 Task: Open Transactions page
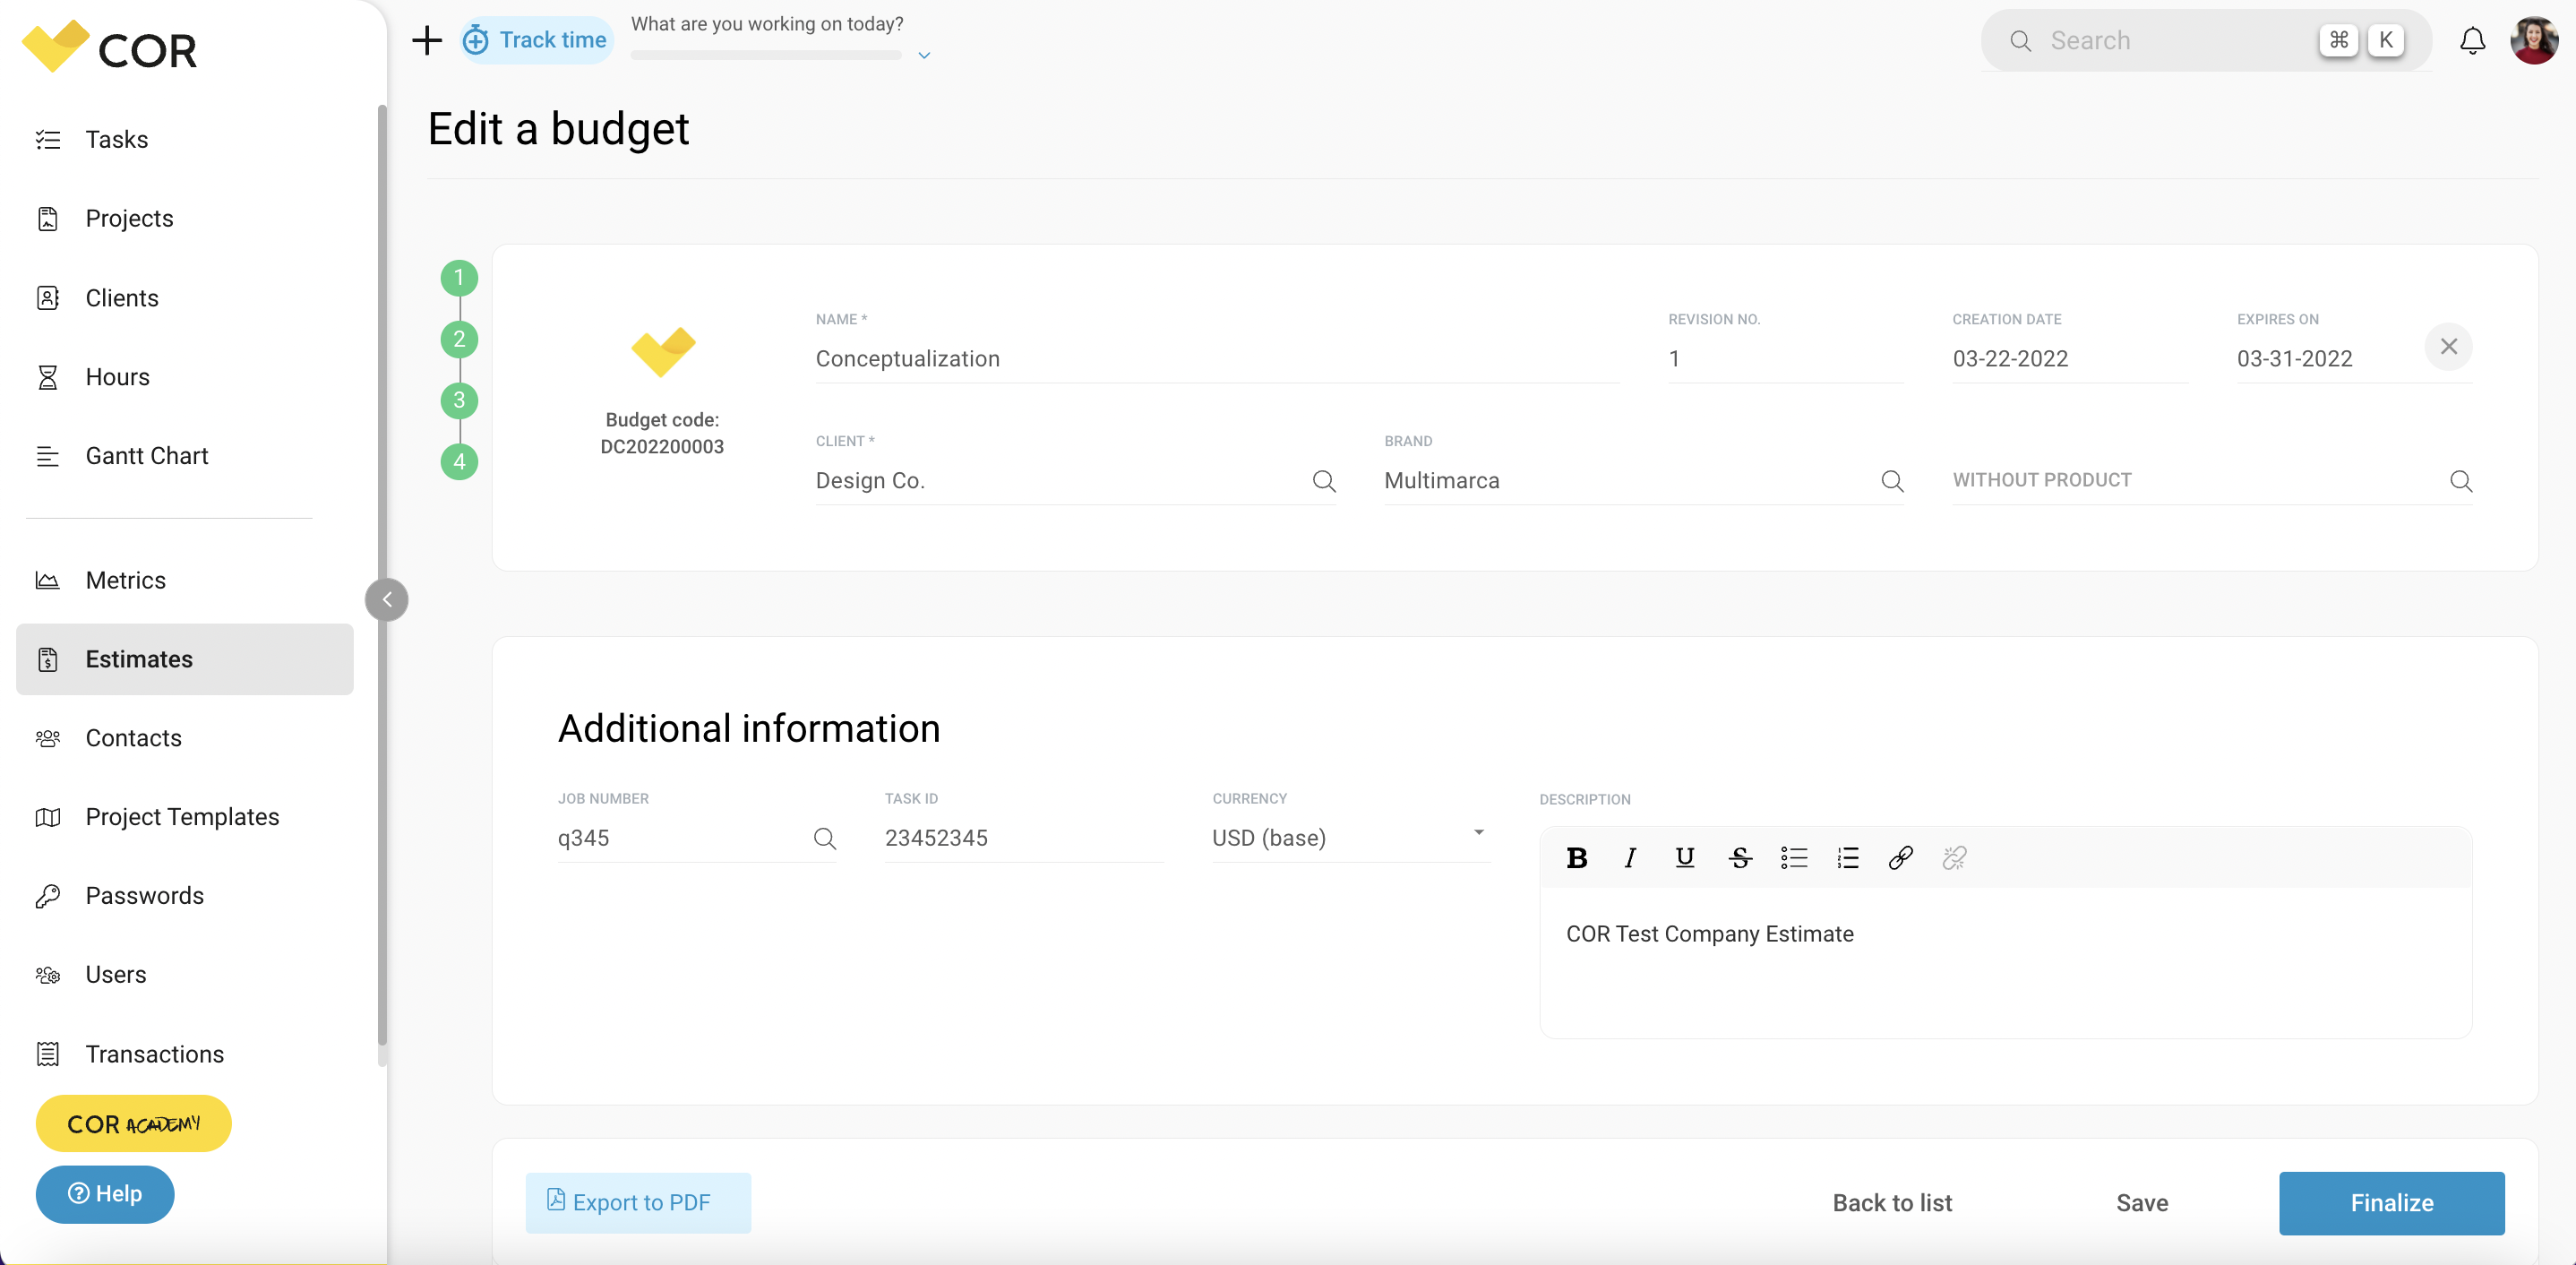185,1054
